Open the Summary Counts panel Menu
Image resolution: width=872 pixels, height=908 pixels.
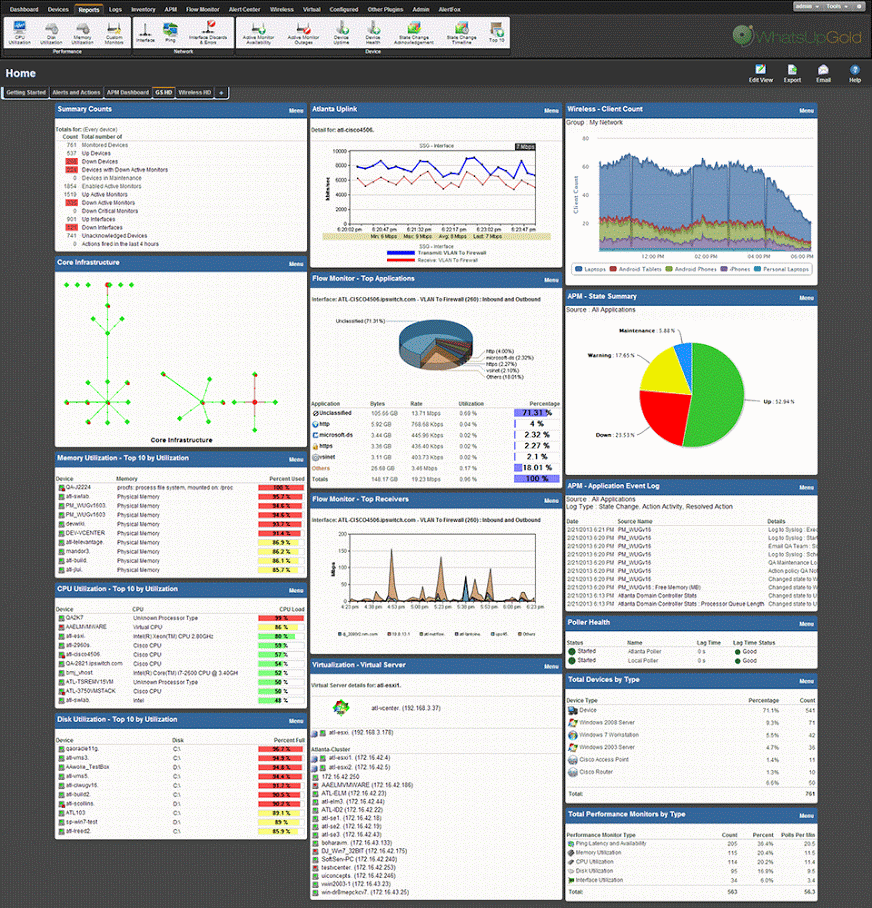(296, 110)
